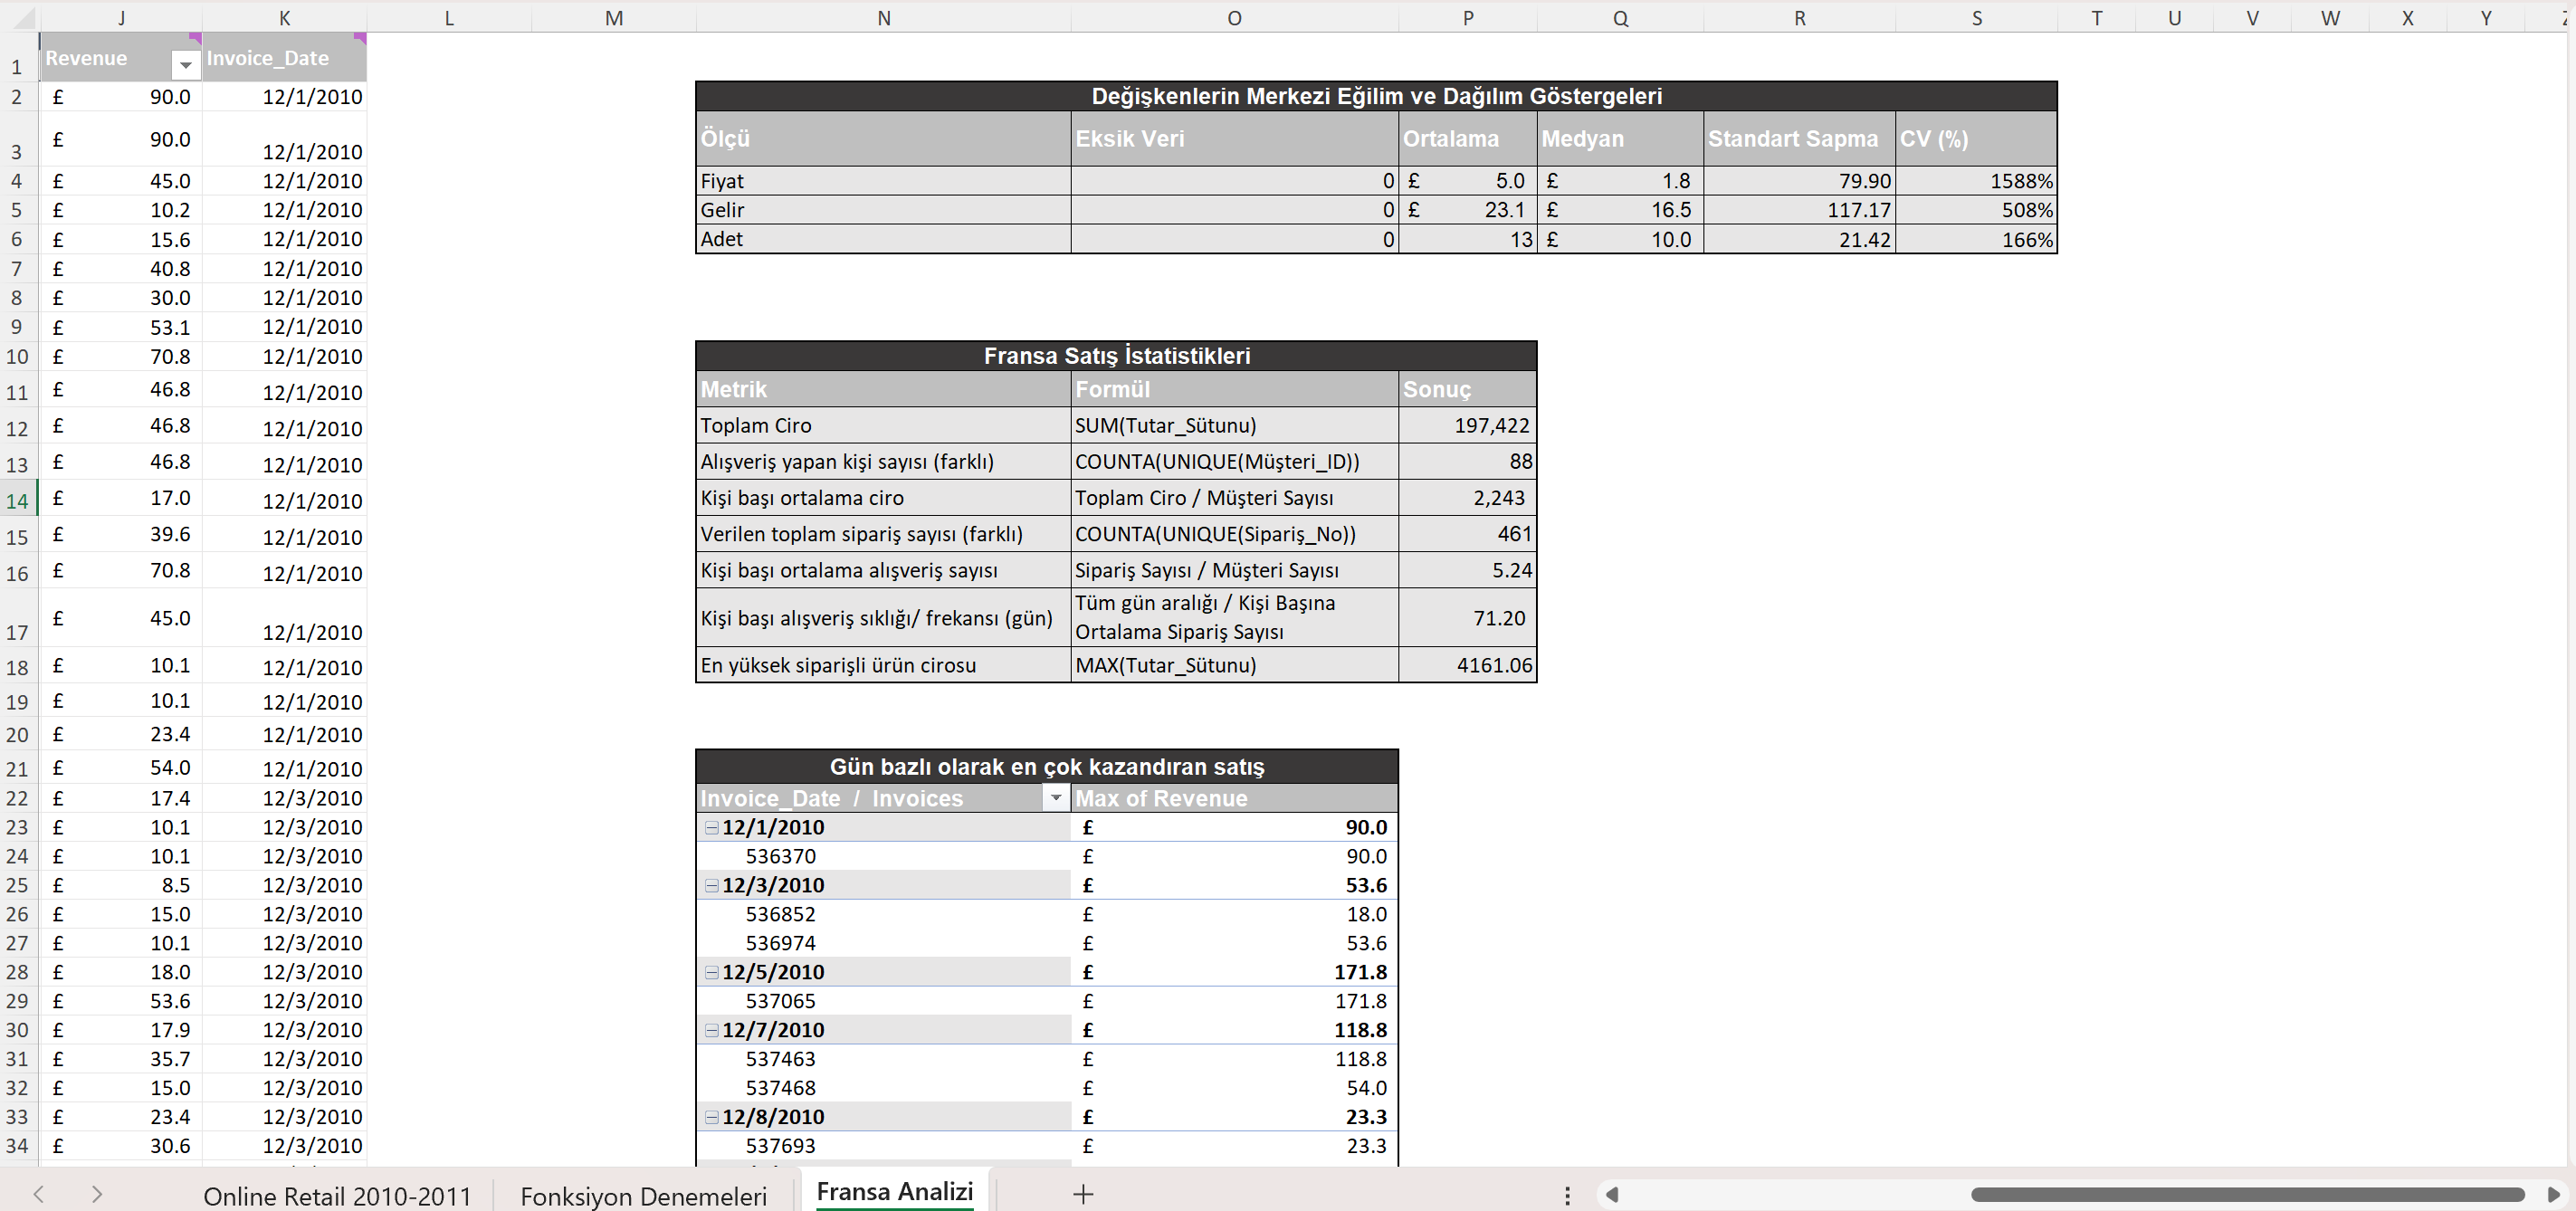Collapse the 12/1/2010 pivot group
The width and height of the screenshot is (2576, 1211).
point(711,827)
